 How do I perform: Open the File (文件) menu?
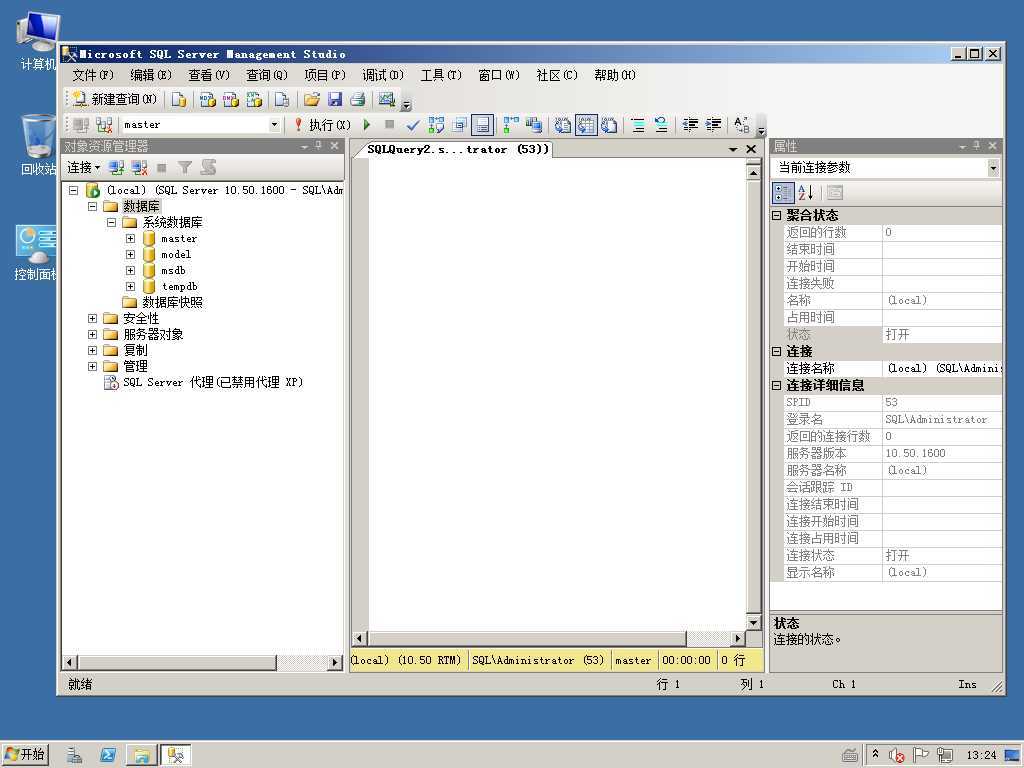(93, 75)
